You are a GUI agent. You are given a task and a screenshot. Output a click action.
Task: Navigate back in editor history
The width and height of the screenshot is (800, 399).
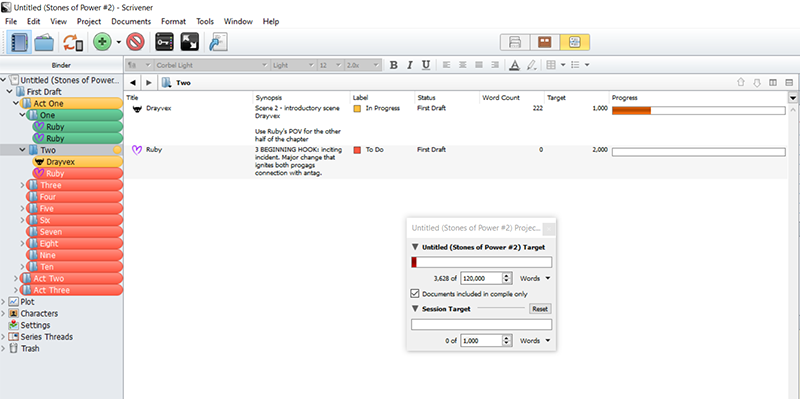click(133, 83)
